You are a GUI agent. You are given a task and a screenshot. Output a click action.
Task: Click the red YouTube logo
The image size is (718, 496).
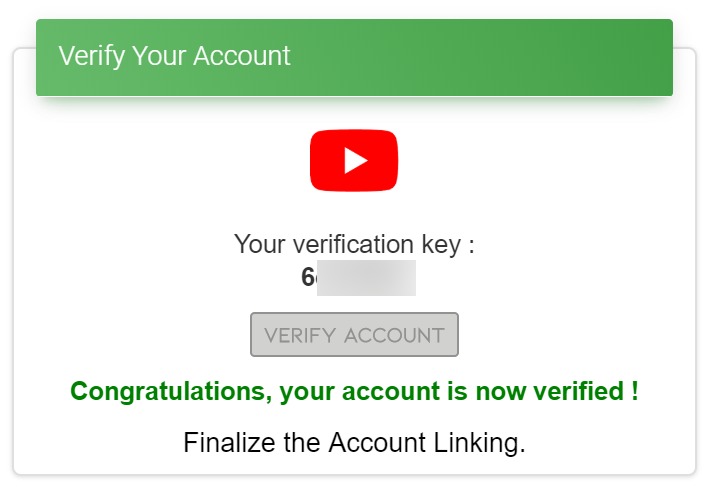[x=354, y=160]
